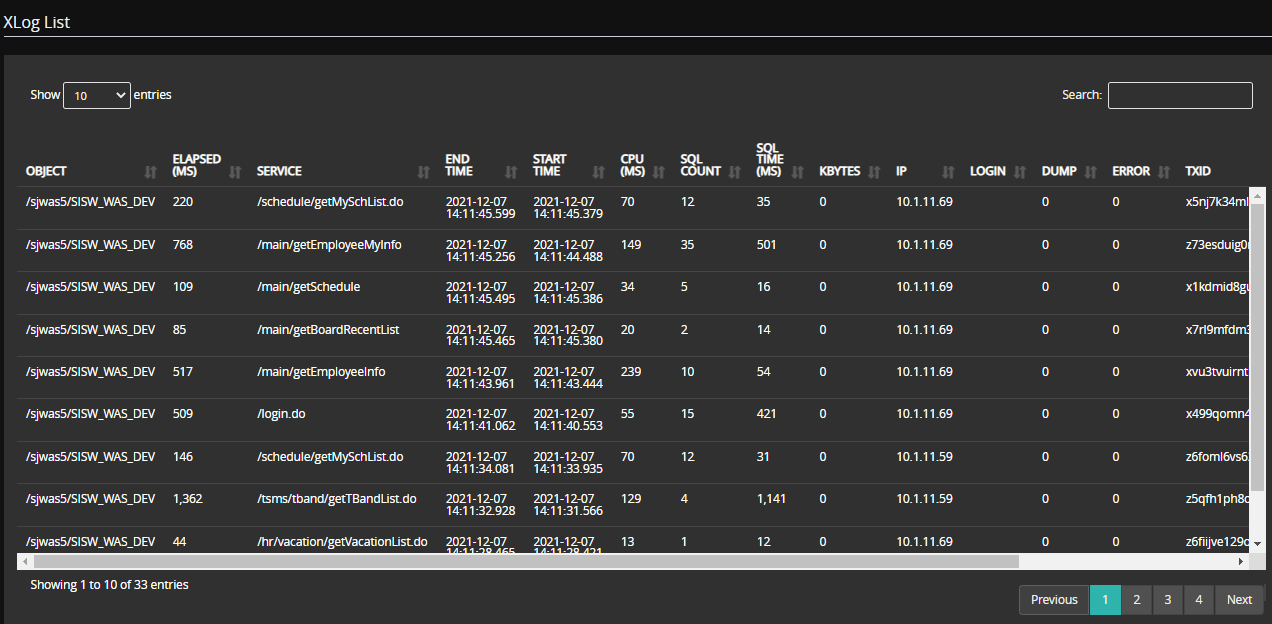Open page 2 of results
The image size is (1272, 624).
point(1136,599)
